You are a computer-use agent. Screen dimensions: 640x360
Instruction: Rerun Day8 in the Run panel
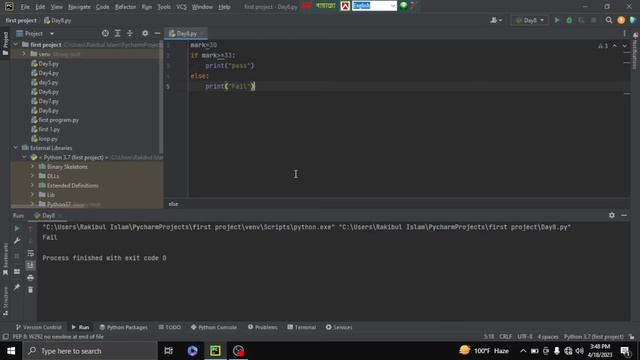point(17,229)
